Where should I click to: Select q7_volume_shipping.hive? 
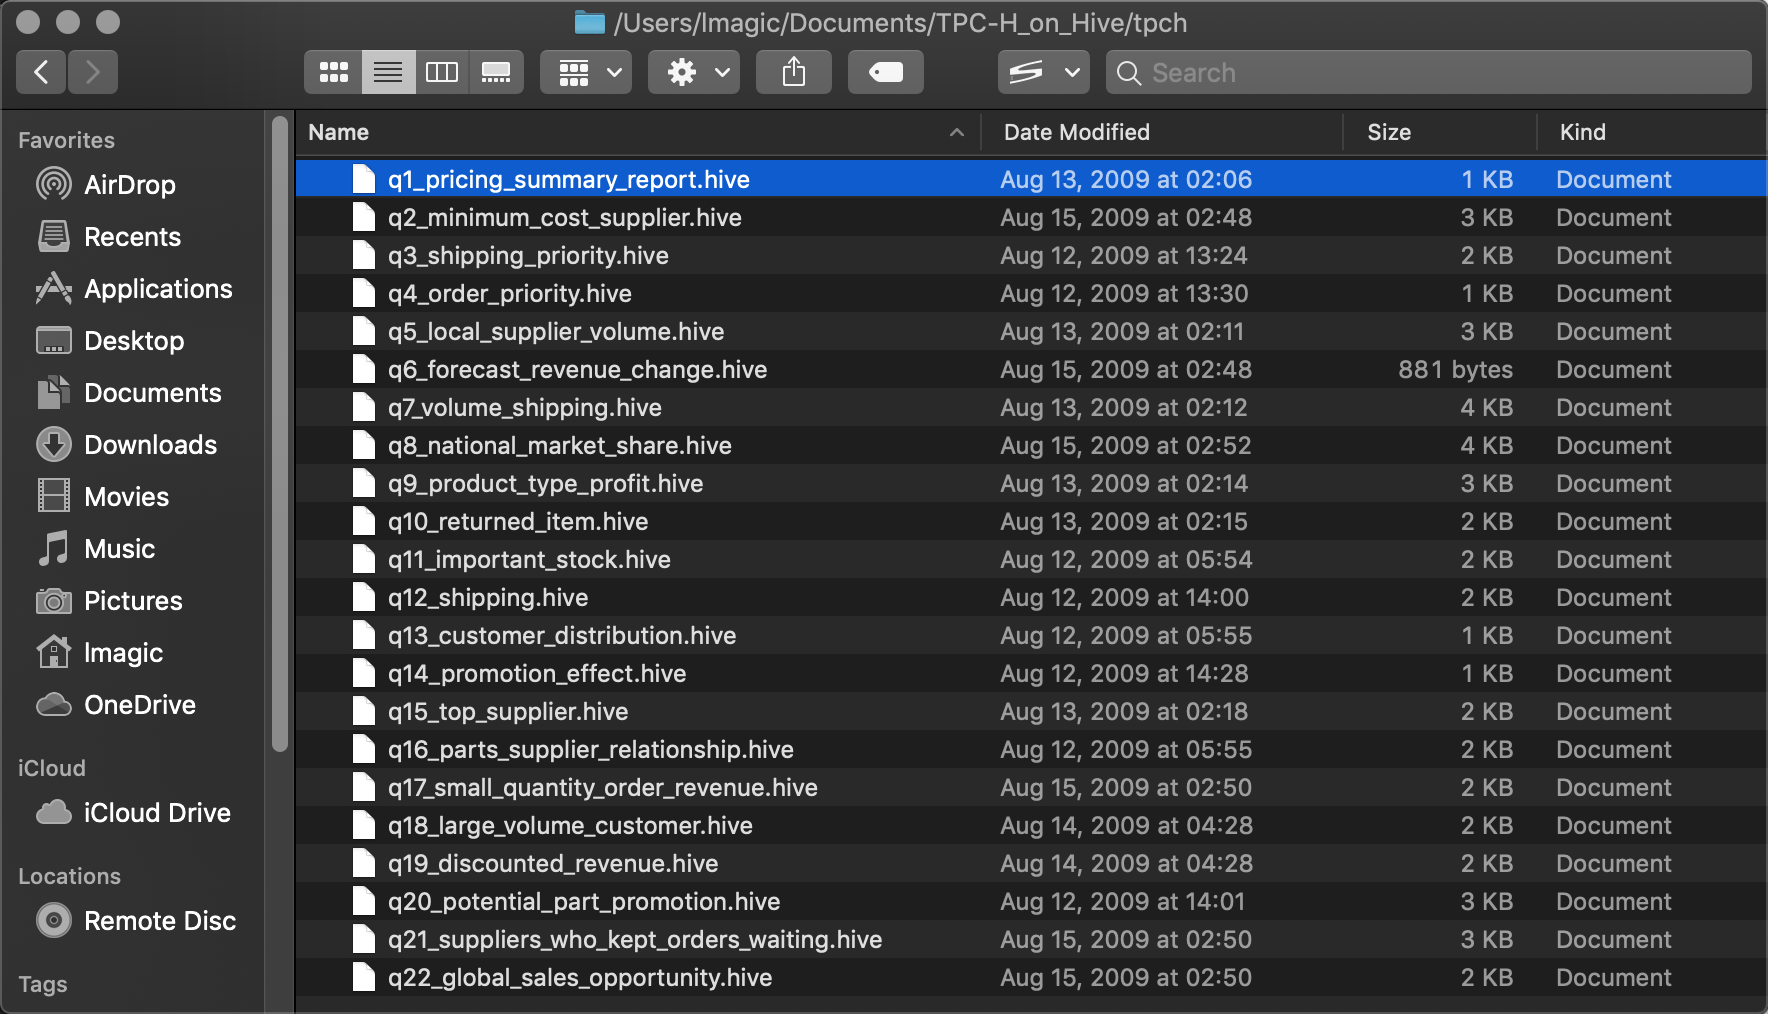[1031, 407]
